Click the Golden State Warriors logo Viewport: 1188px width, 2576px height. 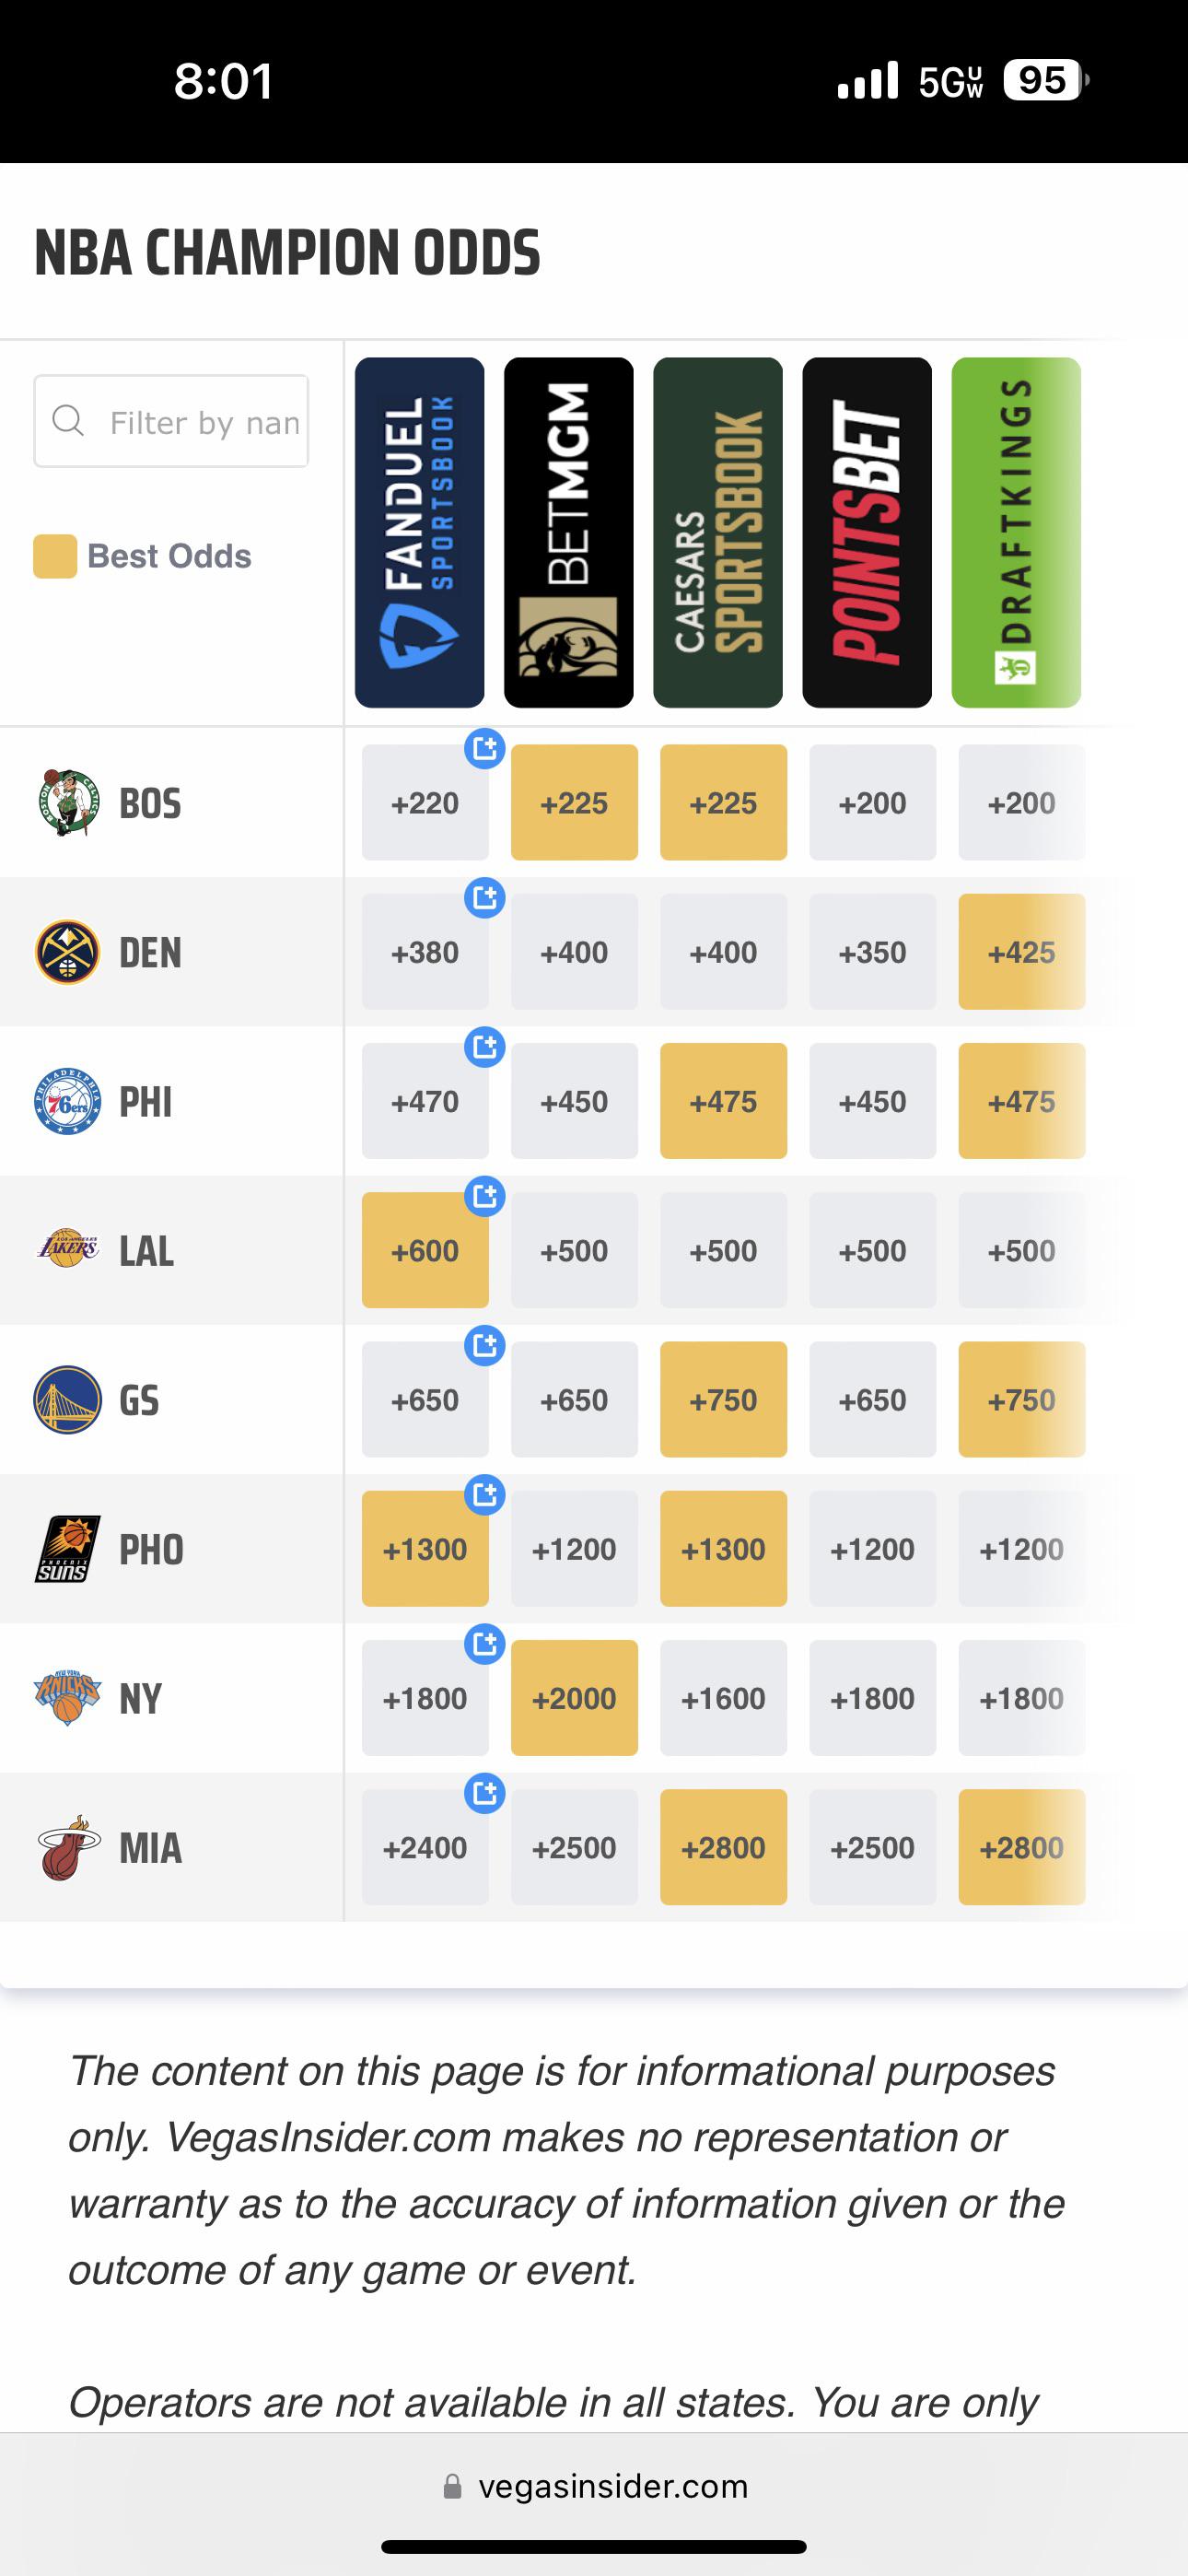tap(68, 1399)
